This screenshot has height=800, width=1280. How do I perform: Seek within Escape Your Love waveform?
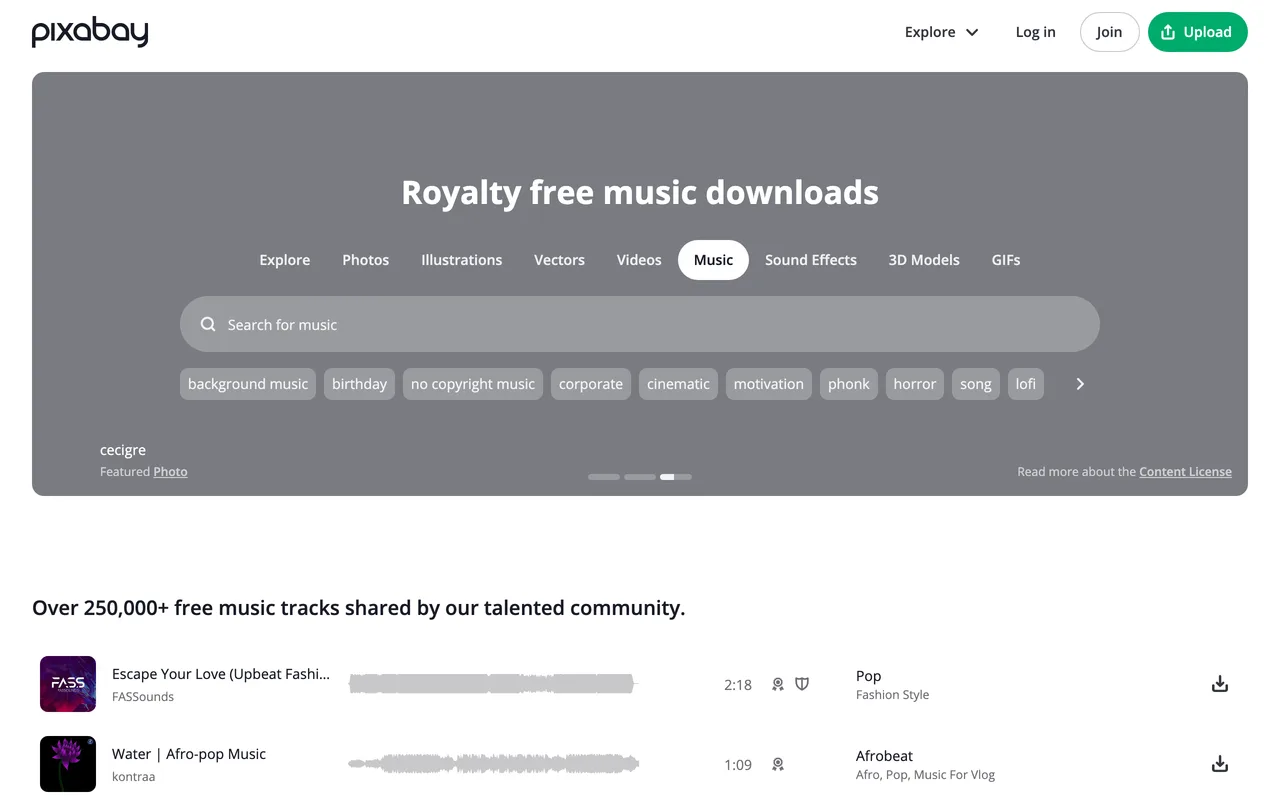tap(493, 684)
